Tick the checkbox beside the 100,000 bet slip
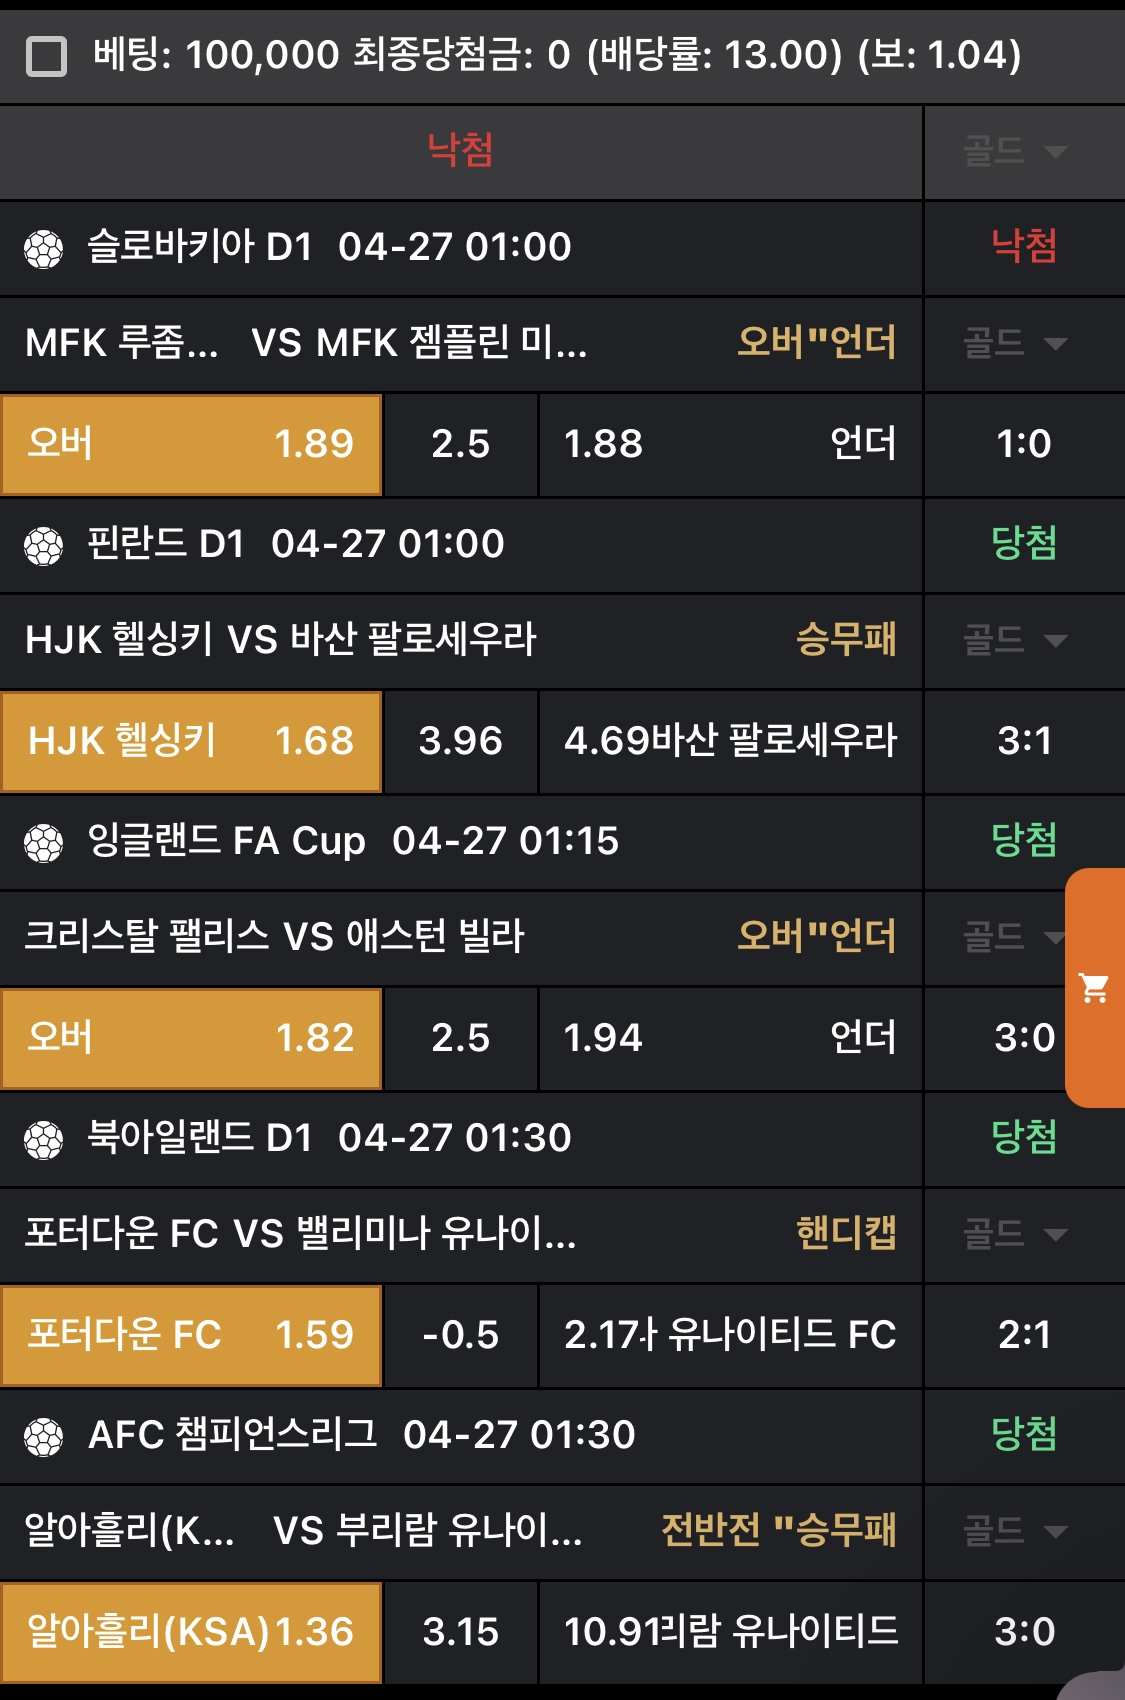This screenshot has width=1125, height=1700. 46,56
